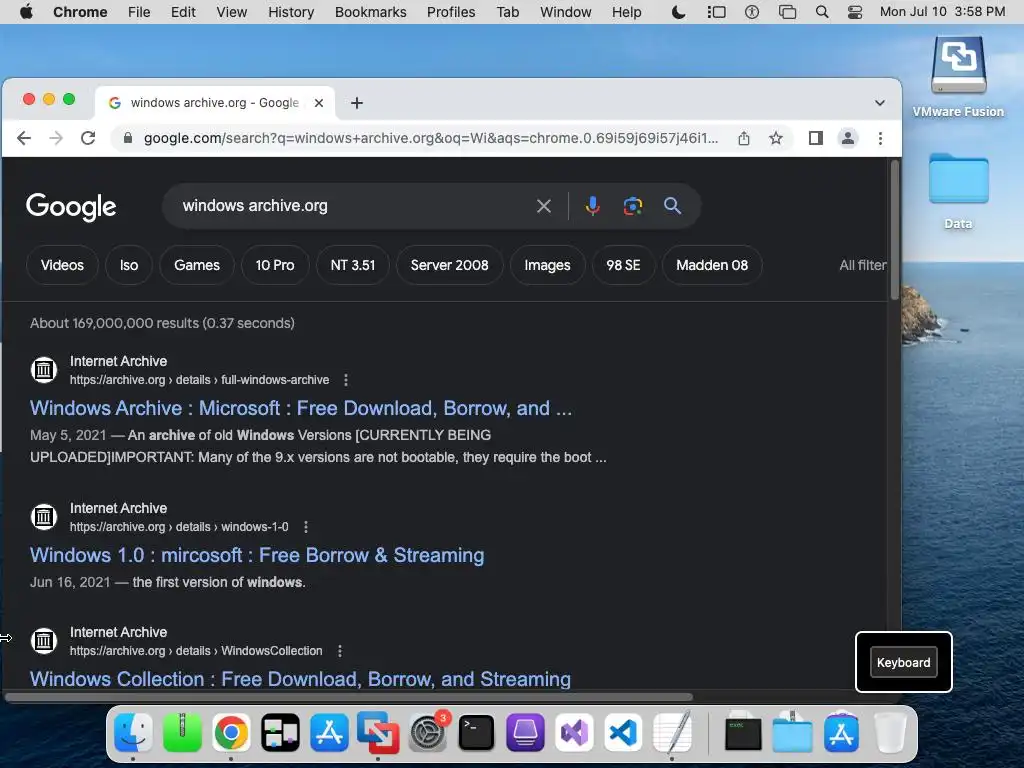Click the horizontal scrollbar at page bottom
The height and width of the screenshot is (768, 1024).
tap(349, 696)
